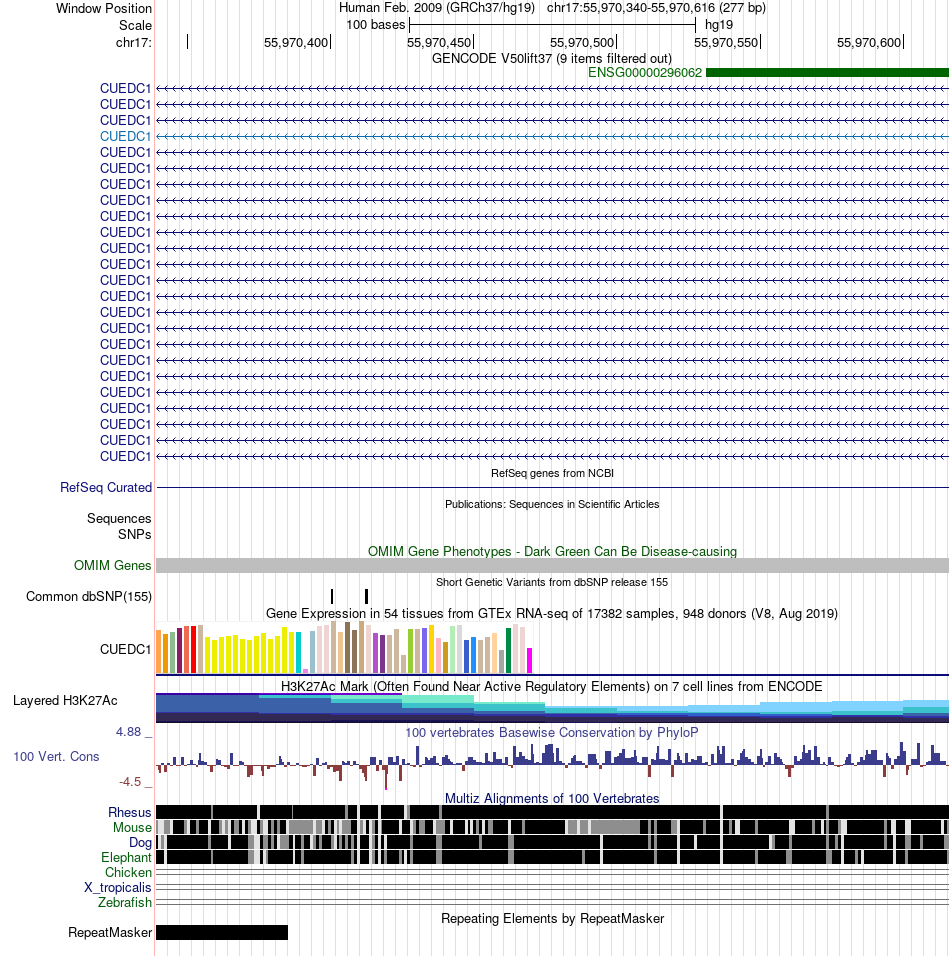950x956 pixels.
Task: Click the light-blue CUEDC1 transcript label
Action: (x=125, y=137)
